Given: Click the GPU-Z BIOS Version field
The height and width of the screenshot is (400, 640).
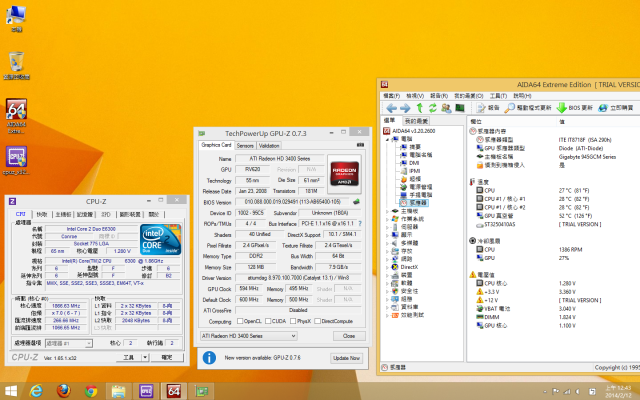Looking at the screenshot, I should pyautogui.click(x=292, y=202).
